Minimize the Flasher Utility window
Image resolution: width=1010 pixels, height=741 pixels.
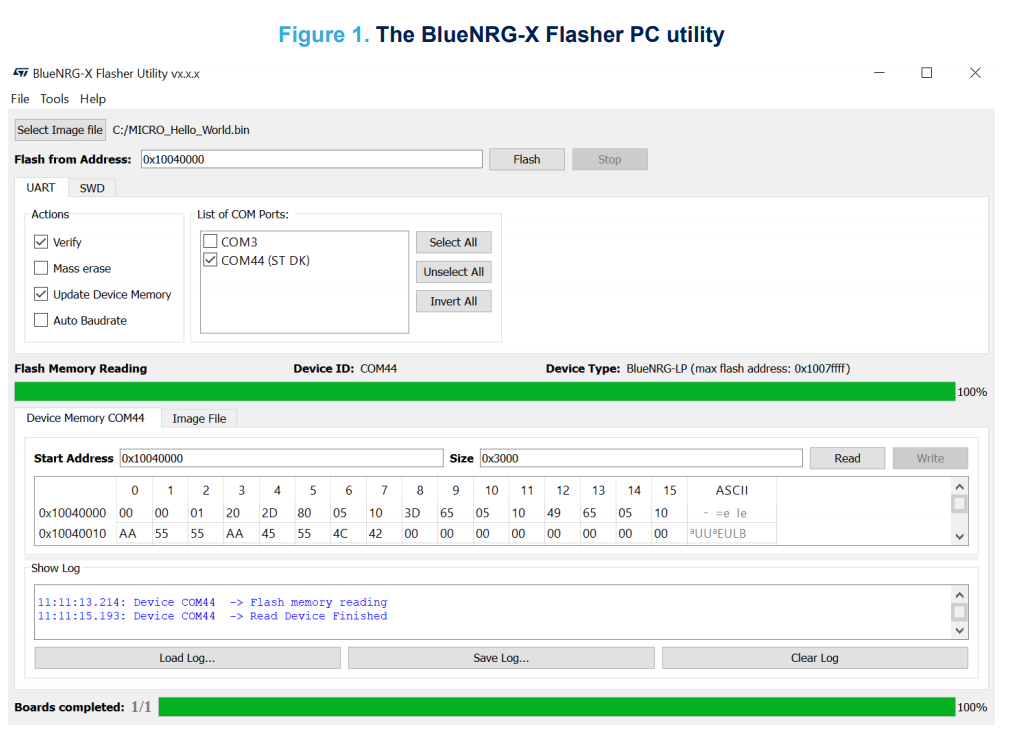pyautogui.click(x=879, y=73)
